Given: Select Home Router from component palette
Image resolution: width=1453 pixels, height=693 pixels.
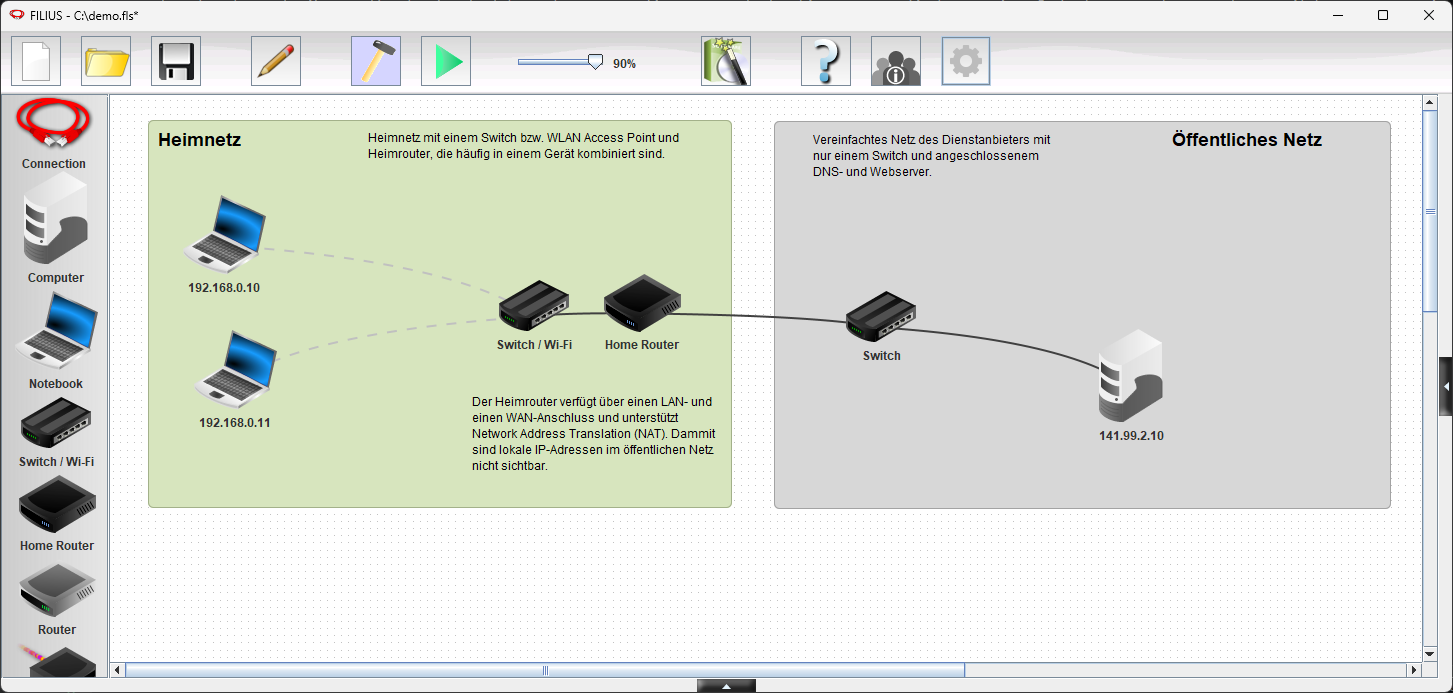Looking at the screenshot, I should 57,506.
